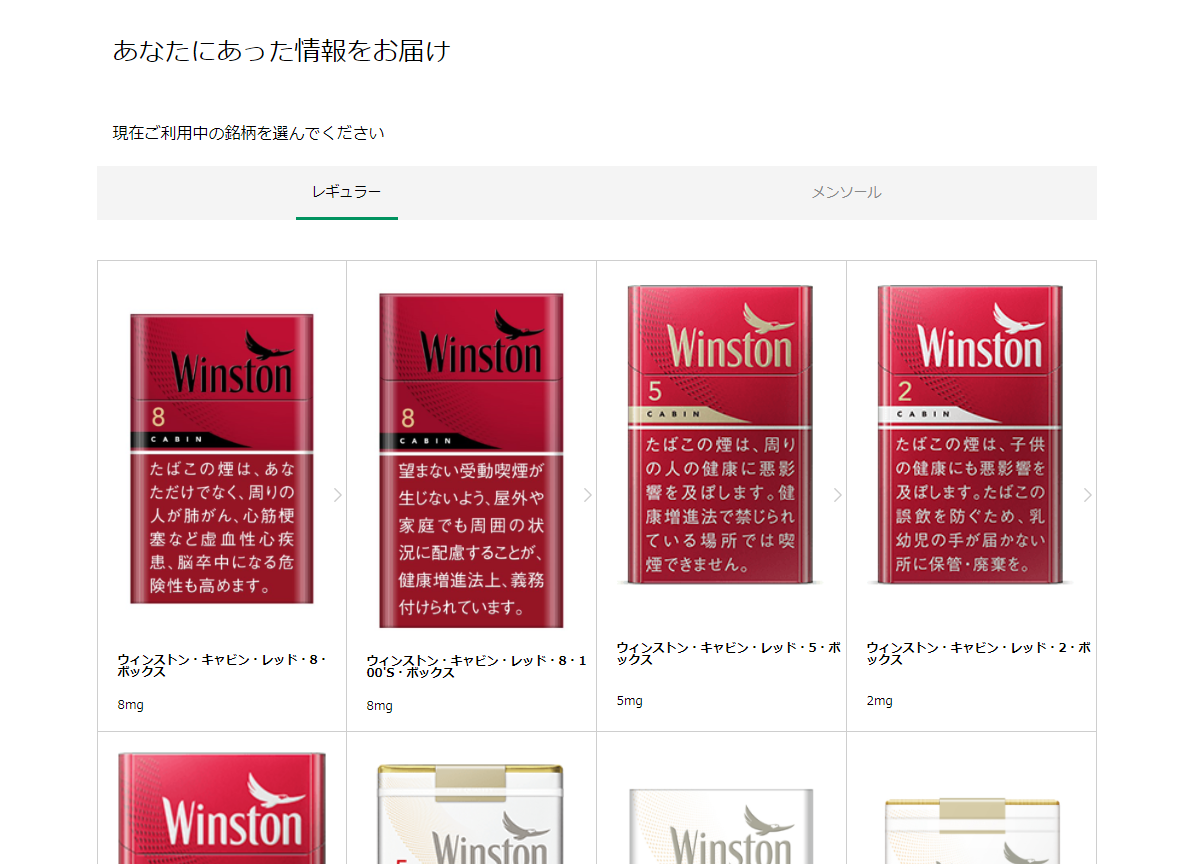Viewport: 1199px width, 864px height.
Task: Click 現在ご利用中の銘柄を選んでください instruction text
Action: (x=249, y=133)
